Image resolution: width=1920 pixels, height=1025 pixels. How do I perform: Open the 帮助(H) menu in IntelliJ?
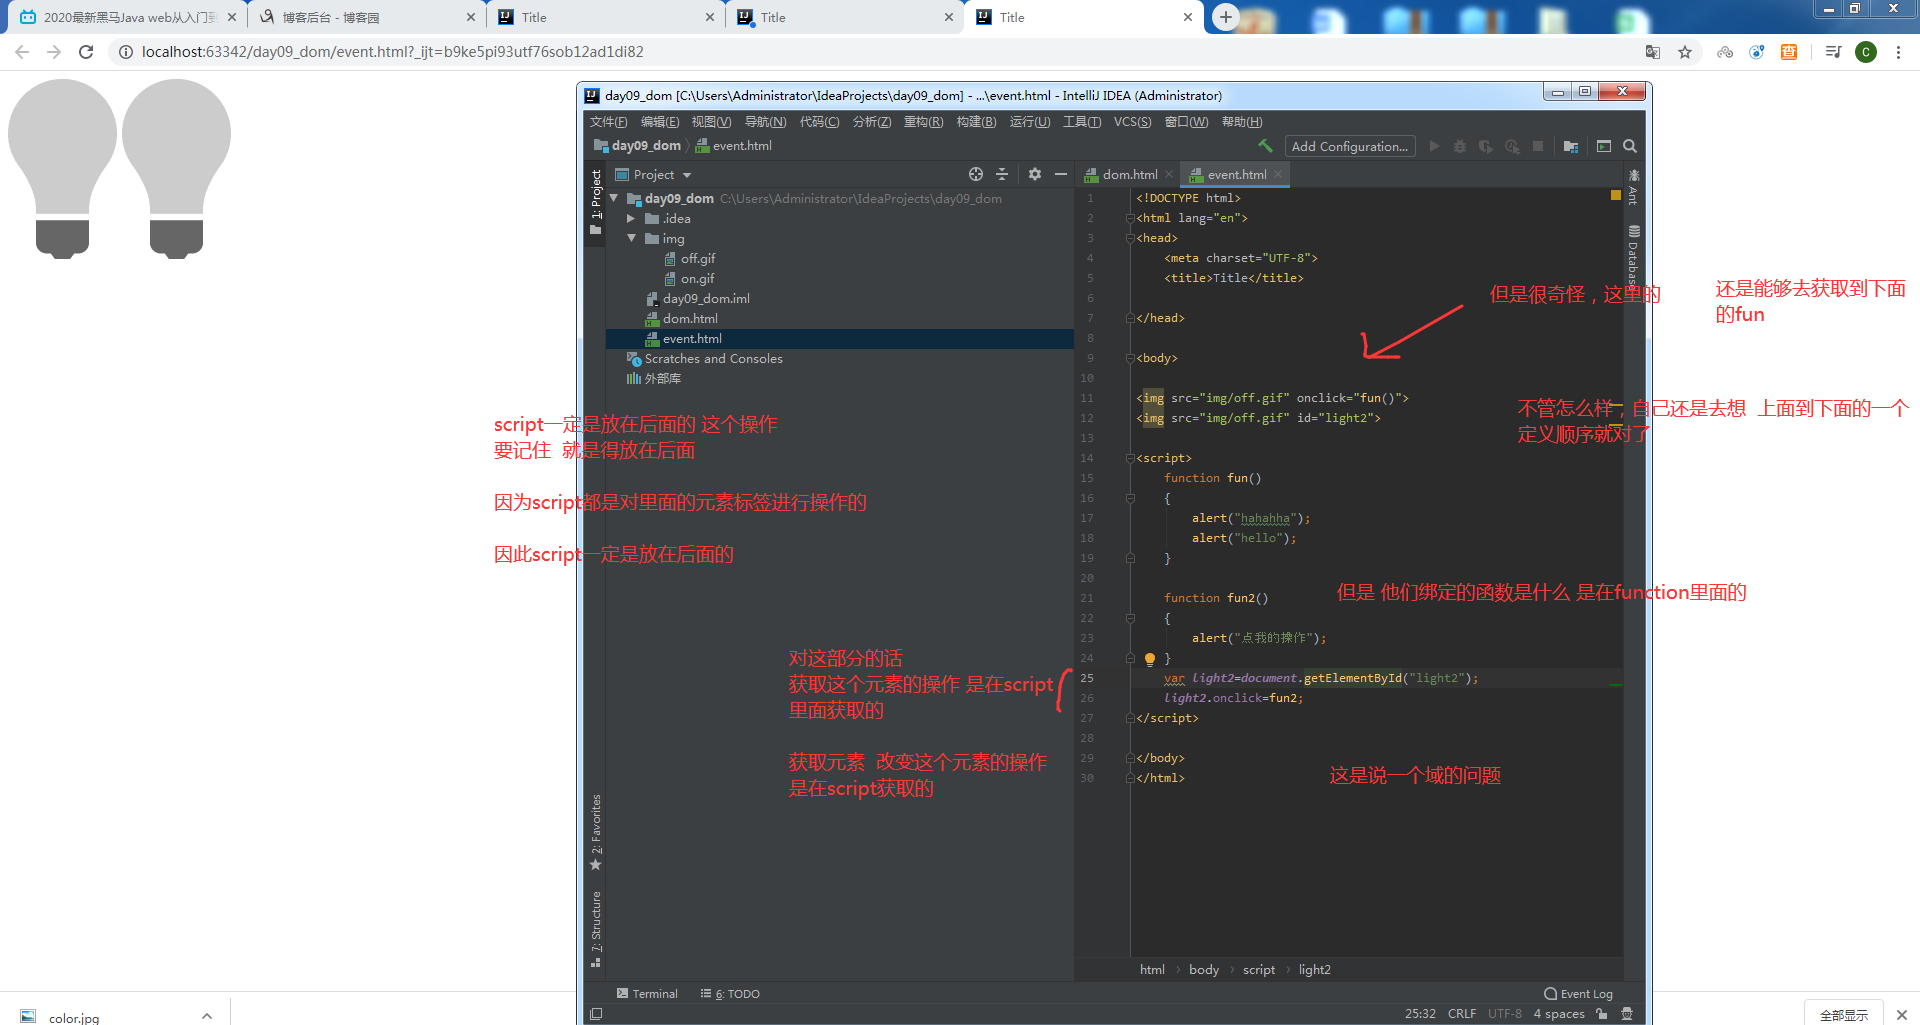click(1242, 122)
